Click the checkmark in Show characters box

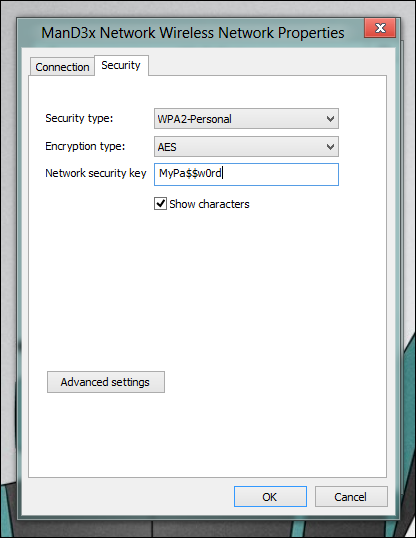tap(160, 204)
